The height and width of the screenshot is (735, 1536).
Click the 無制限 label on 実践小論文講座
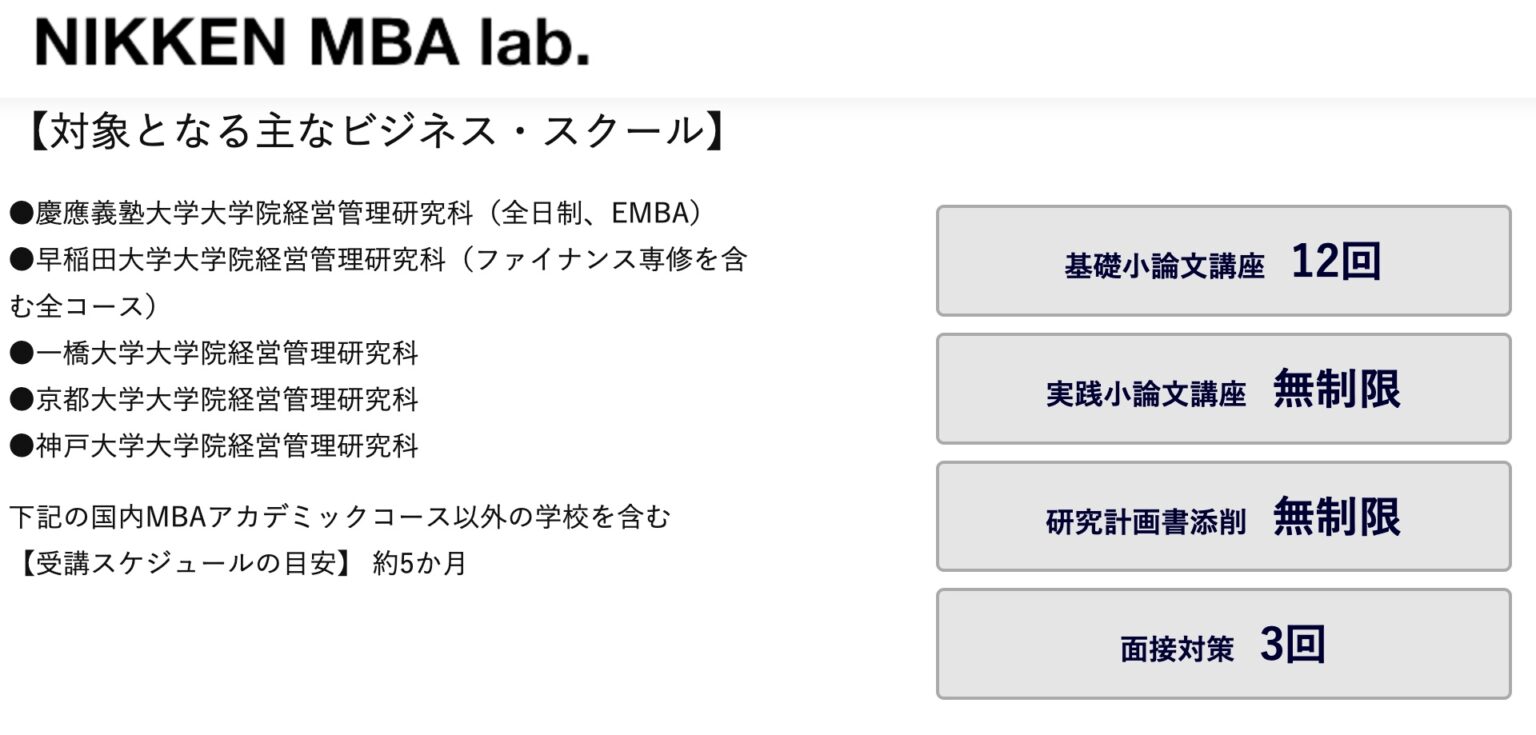1338,388
